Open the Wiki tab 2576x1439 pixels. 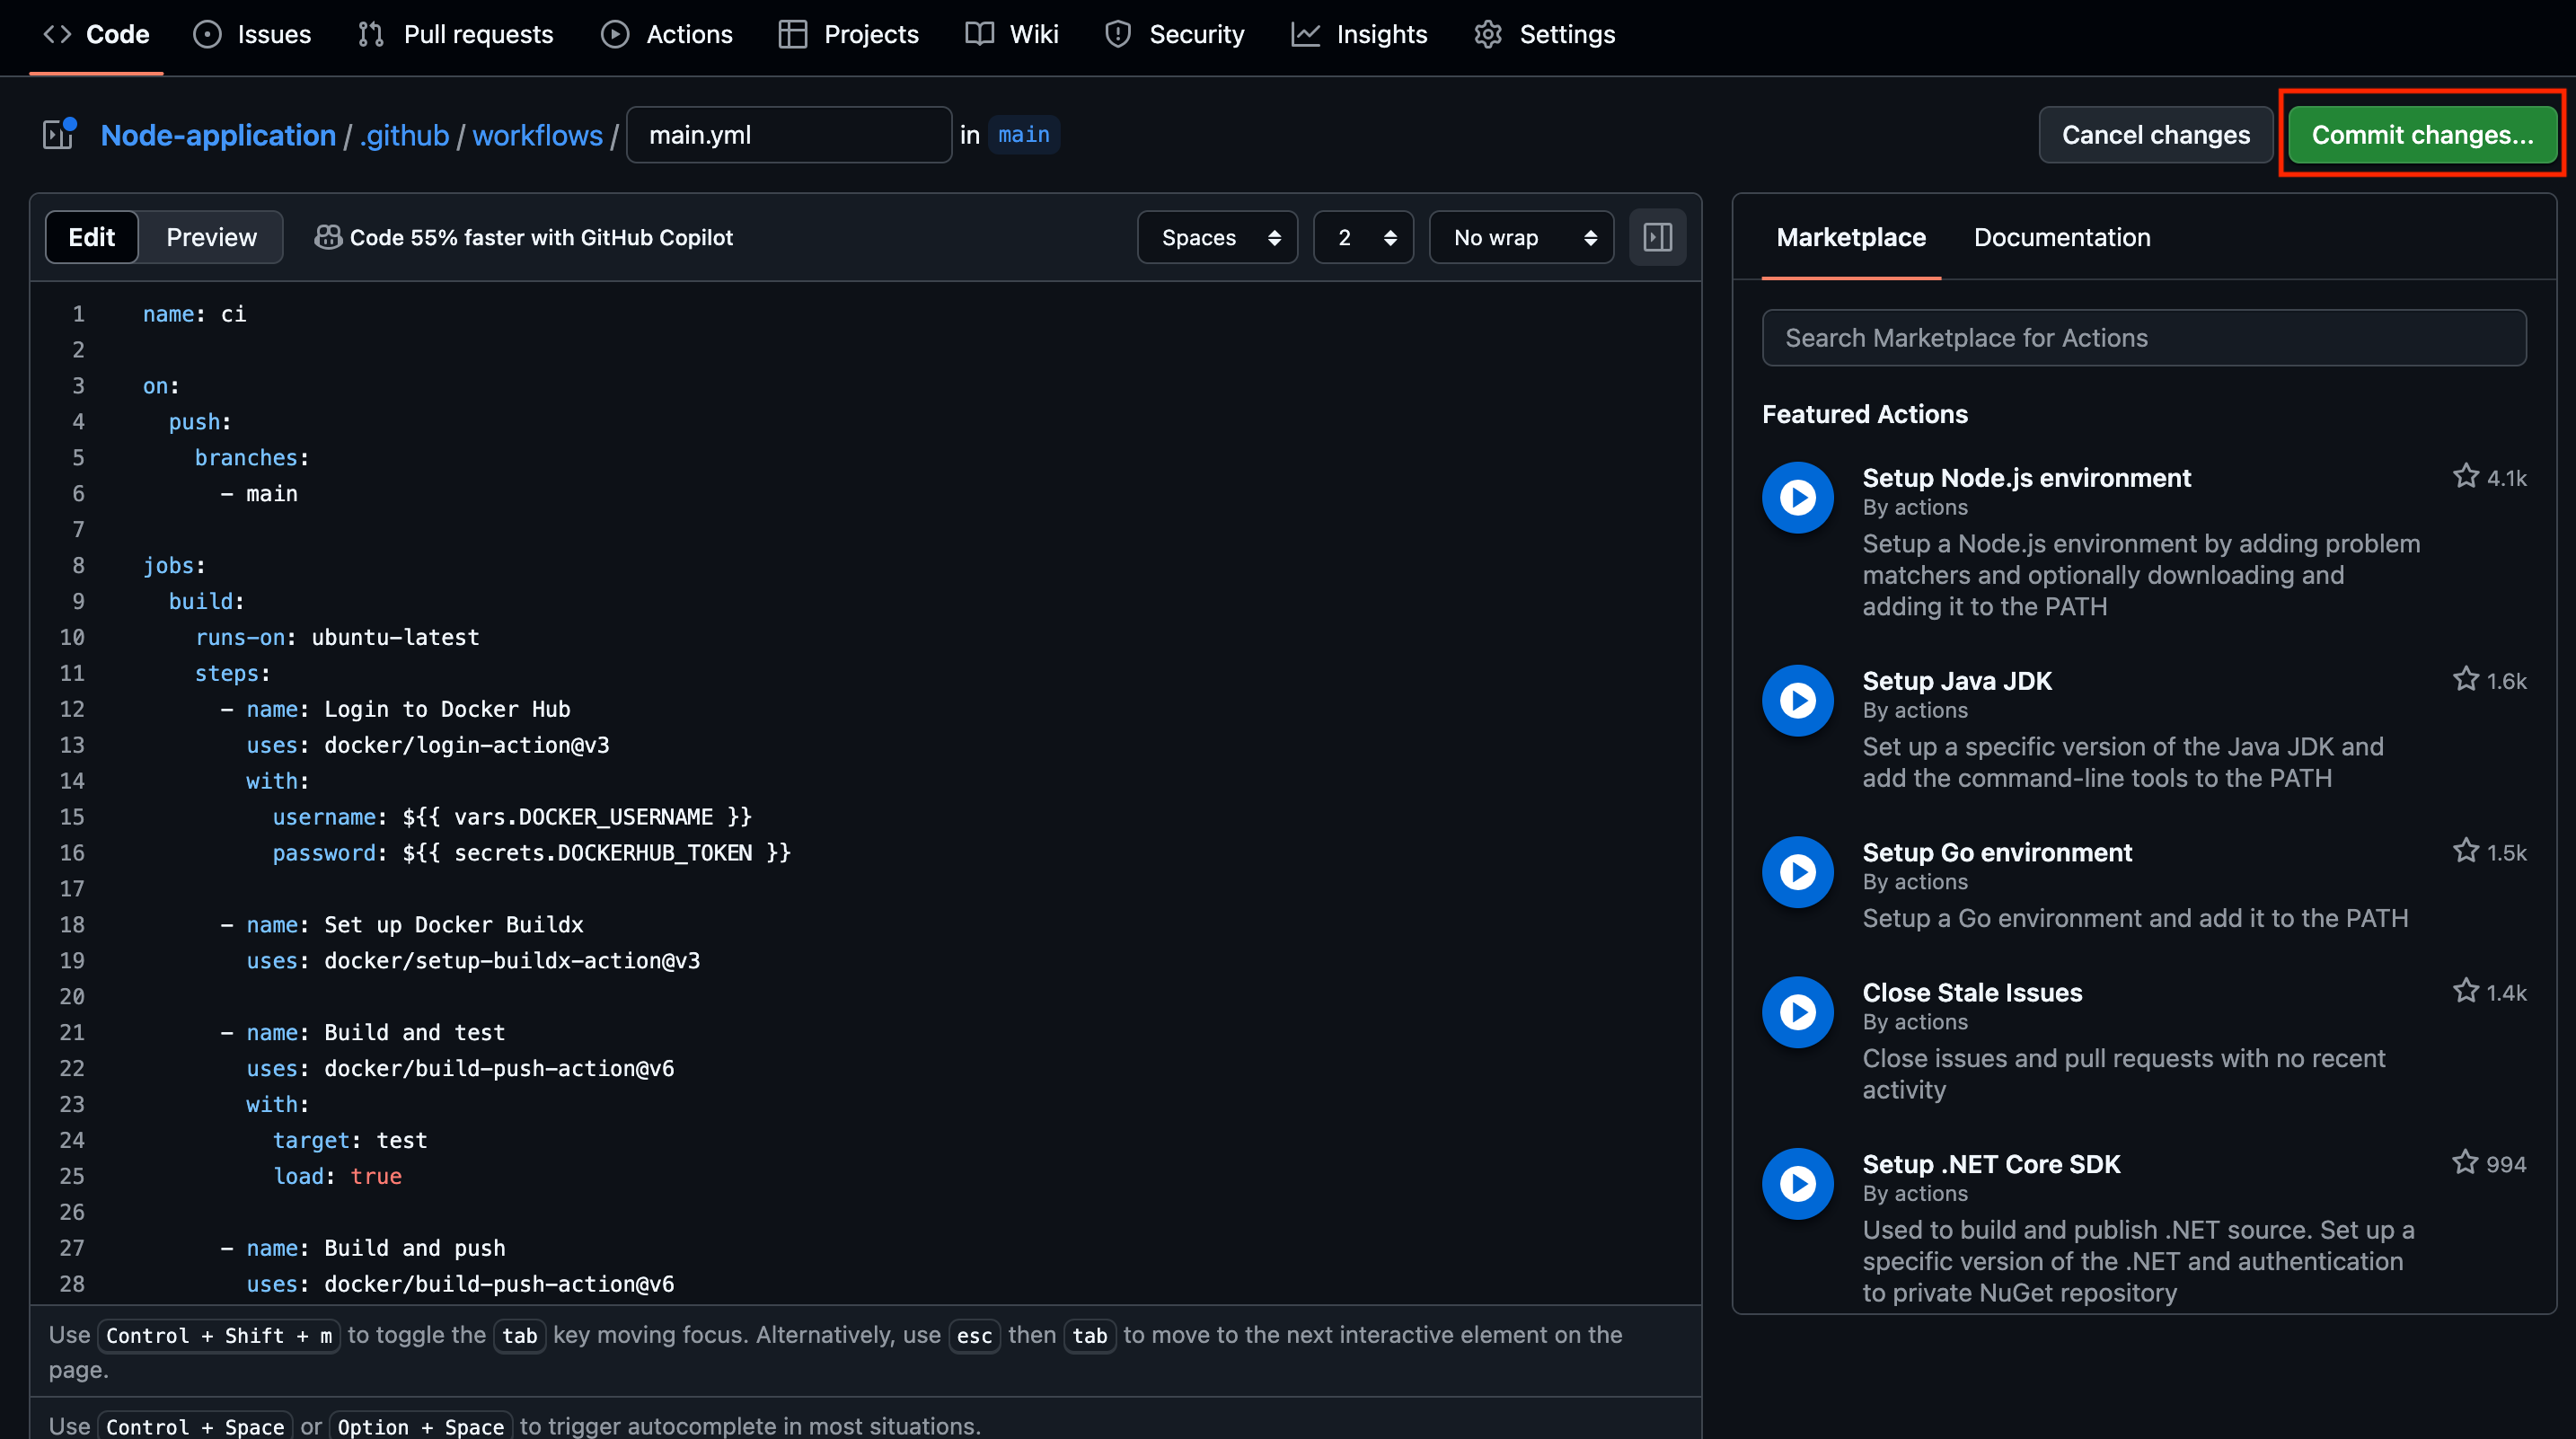[1011, 34]
